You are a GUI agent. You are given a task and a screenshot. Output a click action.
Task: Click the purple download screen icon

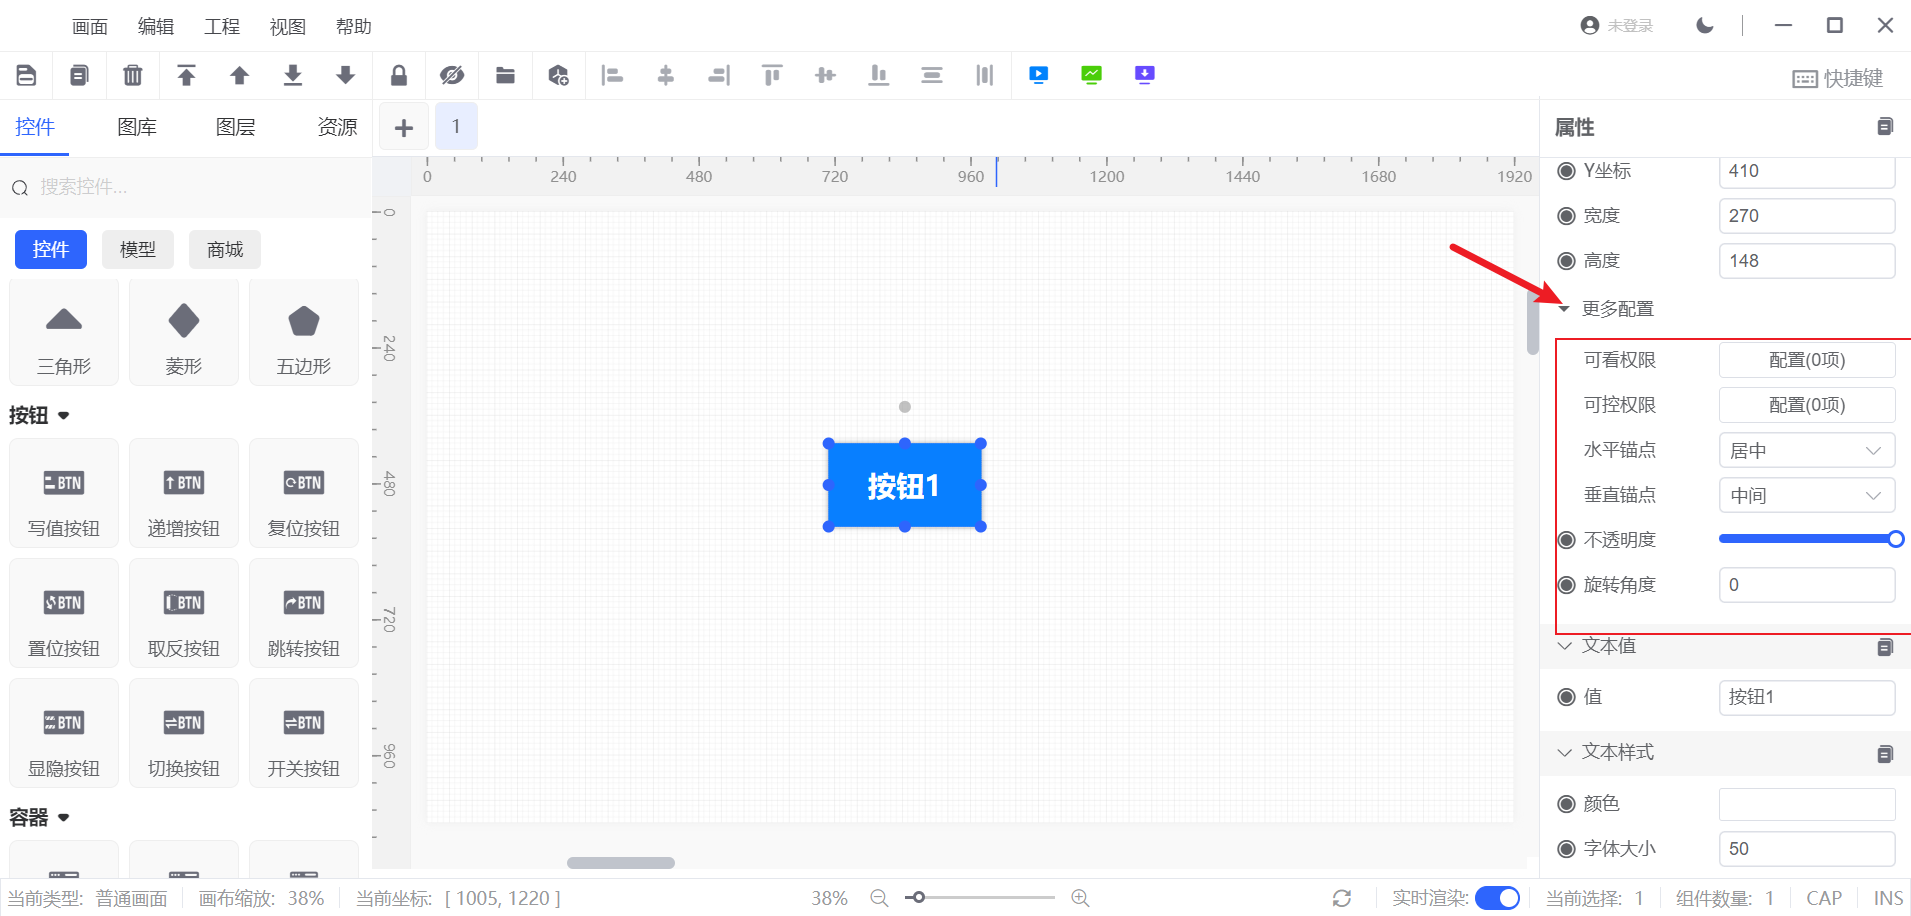1144,75
